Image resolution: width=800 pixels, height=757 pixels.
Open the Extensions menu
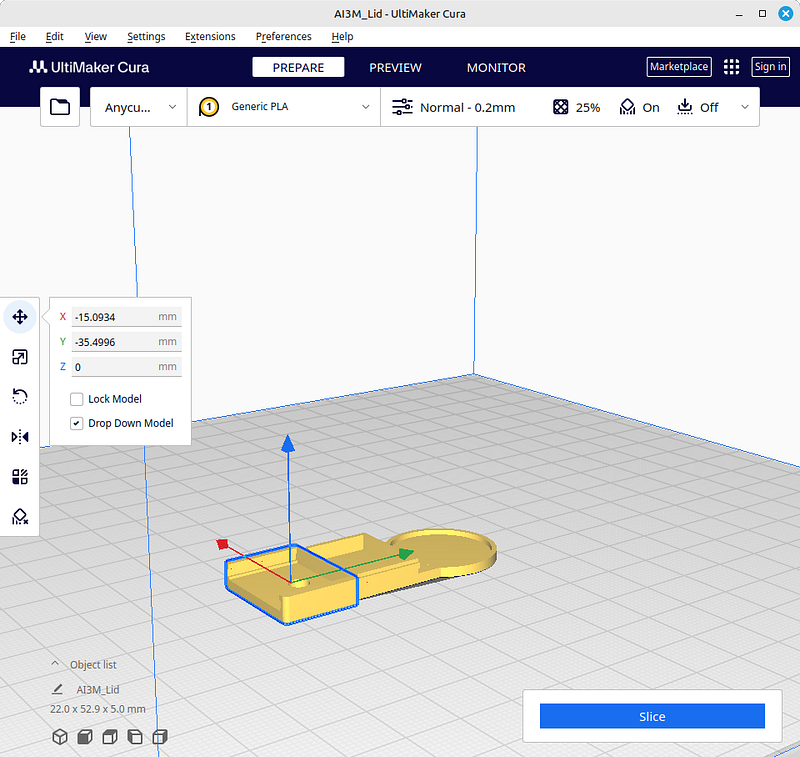(x=210, y=37)
